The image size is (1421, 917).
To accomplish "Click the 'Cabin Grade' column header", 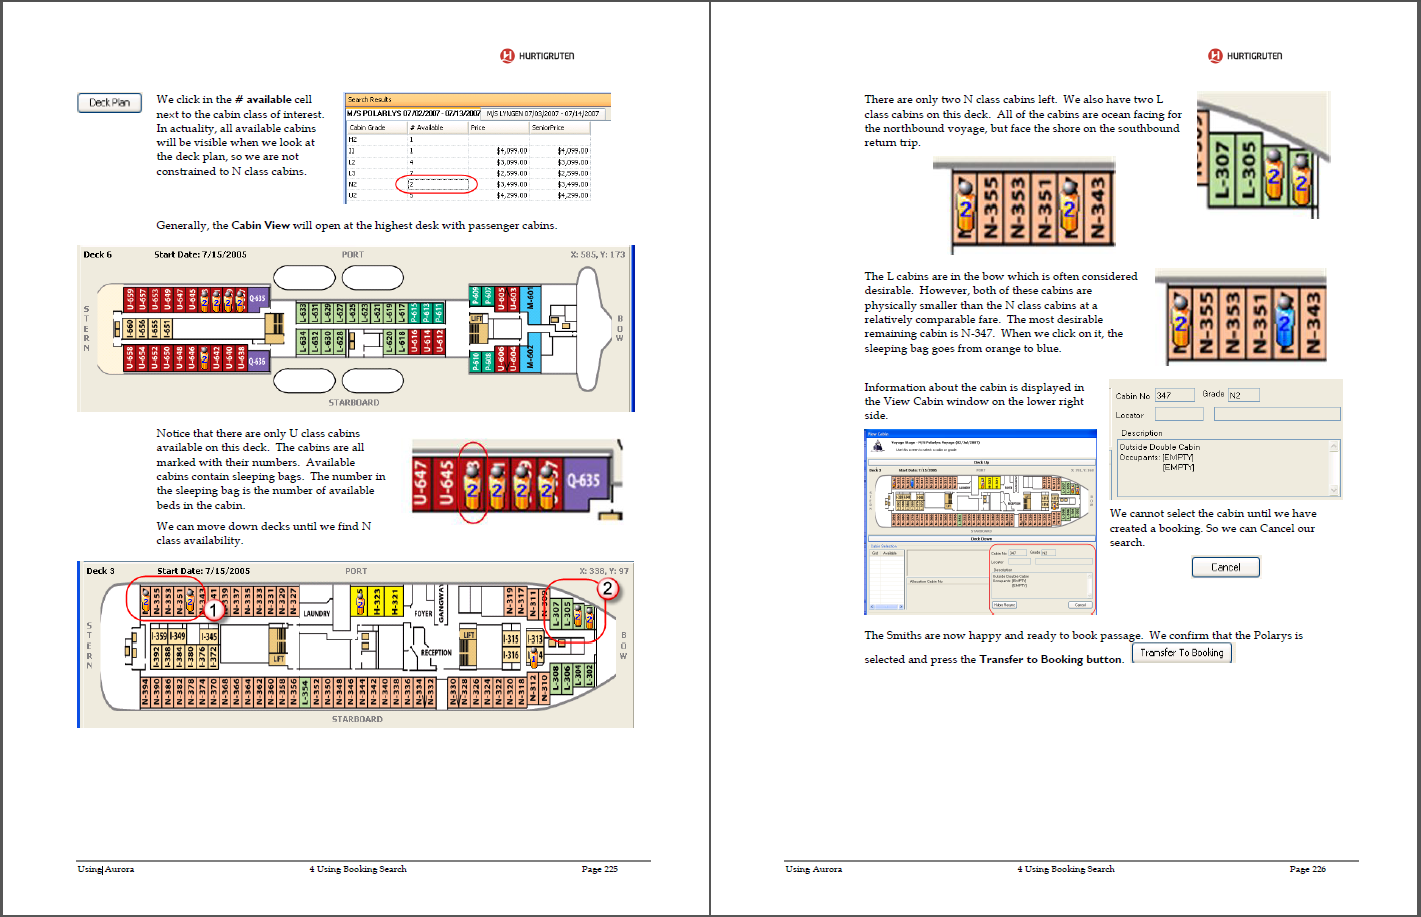I will tap(377, 127).
